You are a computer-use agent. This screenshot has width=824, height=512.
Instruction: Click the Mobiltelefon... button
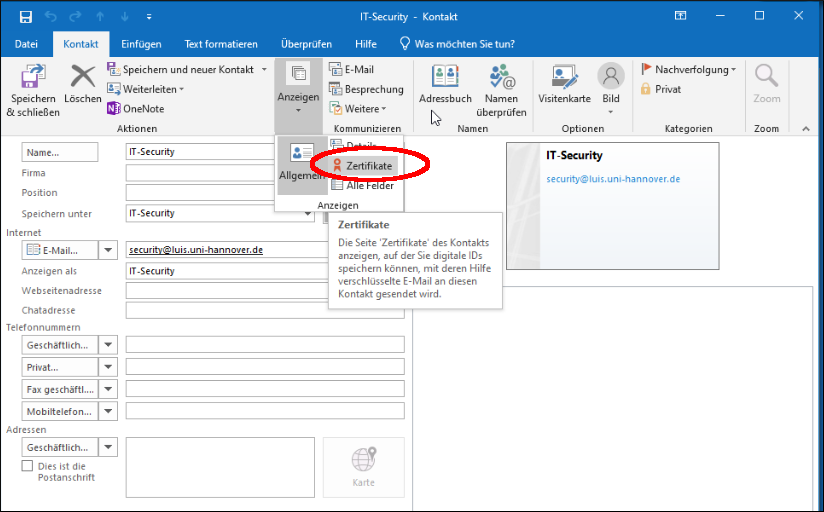pos(60,411)
